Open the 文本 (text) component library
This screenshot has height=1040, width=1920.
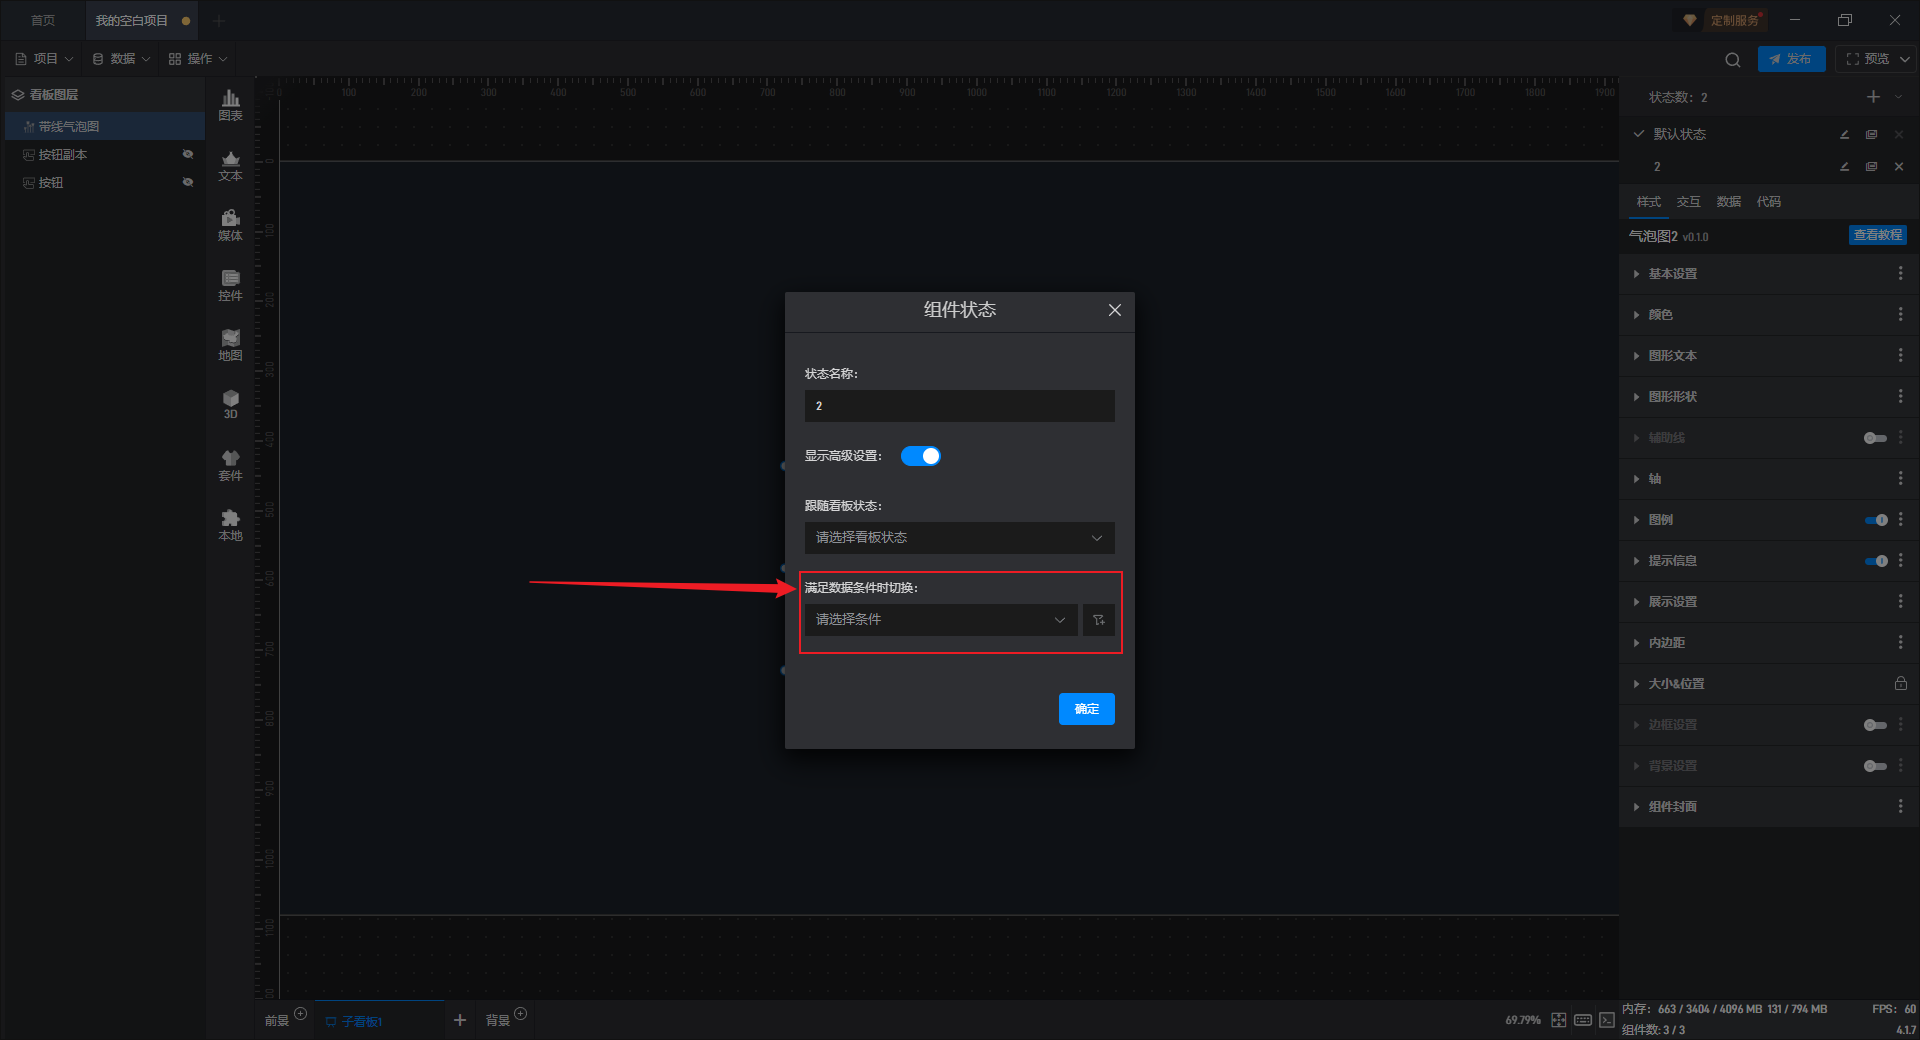(230, 165)
